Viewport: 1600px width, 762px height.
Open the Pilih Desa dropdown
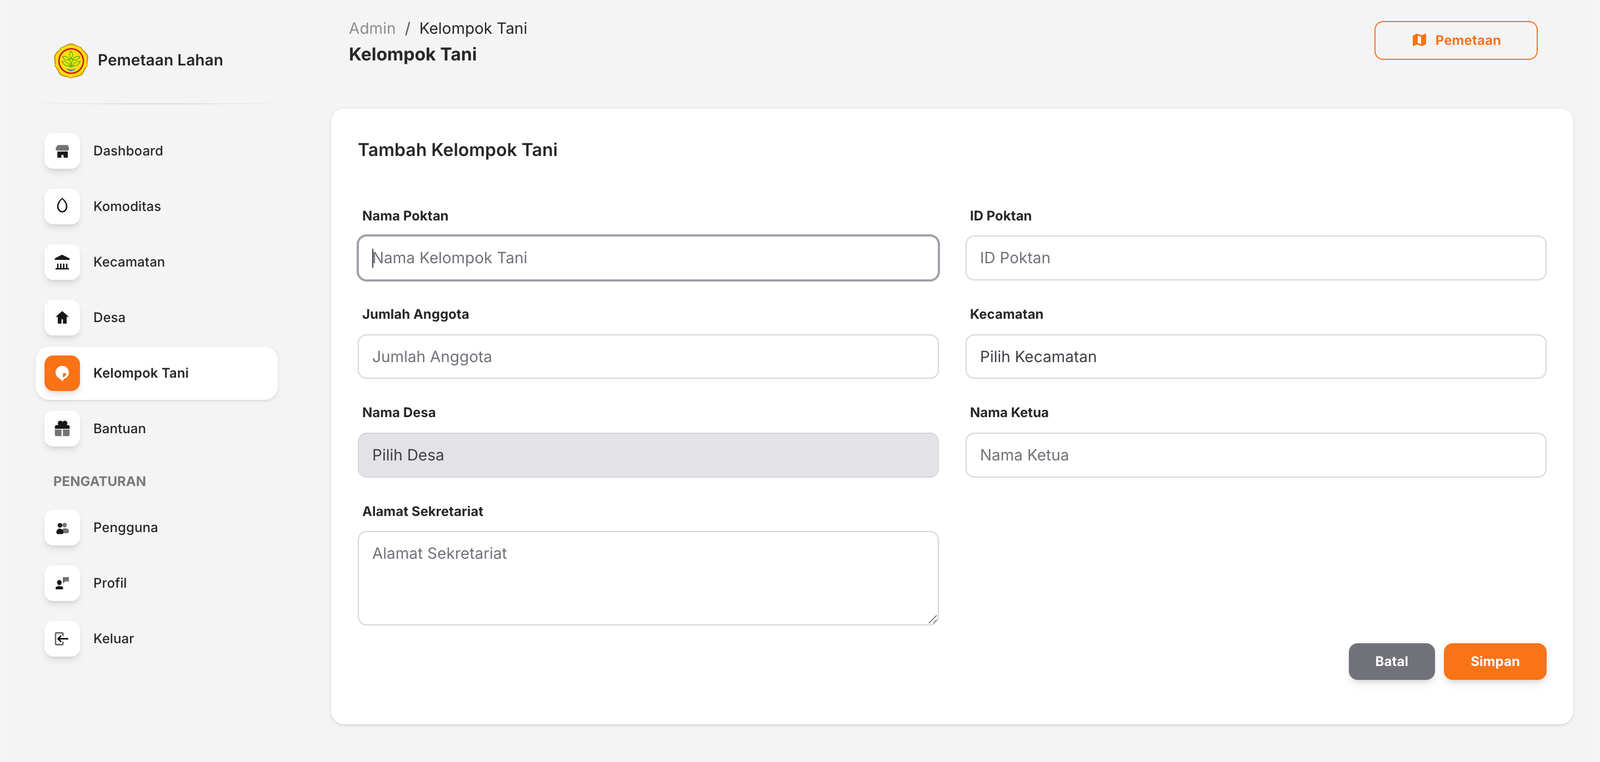pos(648,455)
